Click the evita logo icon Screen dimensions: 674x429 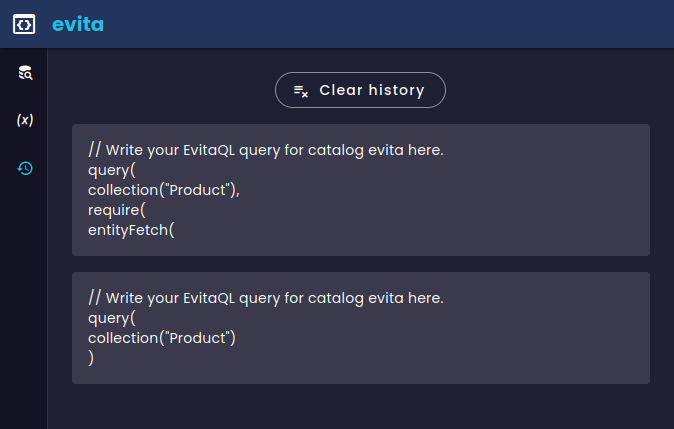pyautogui.click(x=24, y=24)
